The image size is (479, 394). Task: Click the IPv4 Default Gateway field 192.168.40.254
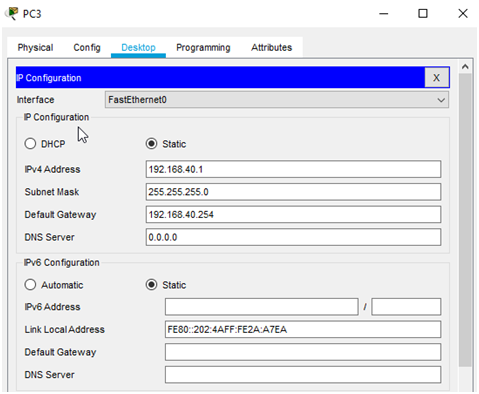(x=293, y=215)
